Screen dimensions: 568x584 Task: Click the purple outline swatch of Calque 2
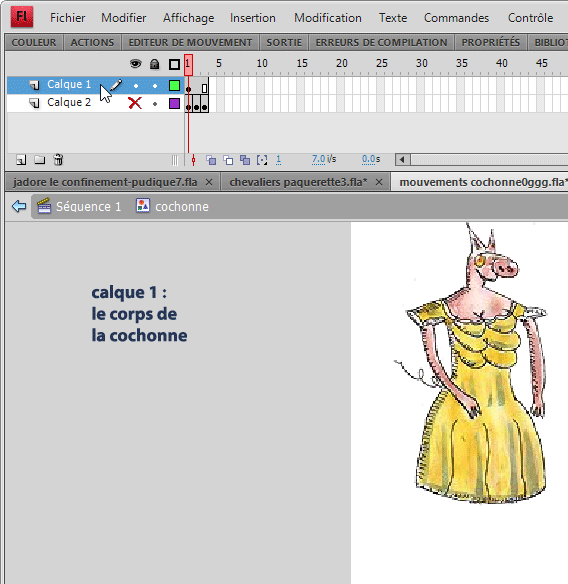pyautogui.click(x=174, y=103)
